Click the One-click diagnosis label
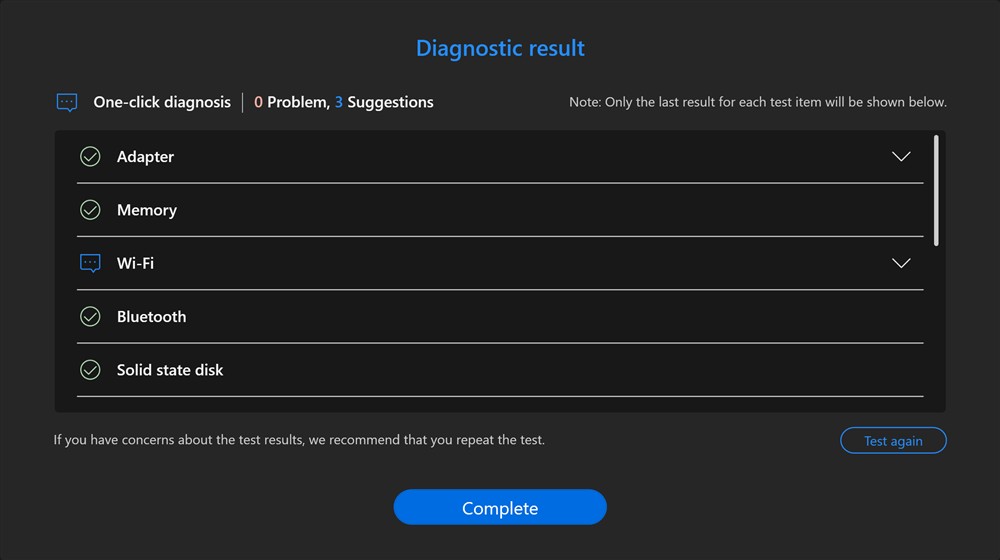This screenshot has height=560, width=1000. pyautogui.click(x=162, y=102)
